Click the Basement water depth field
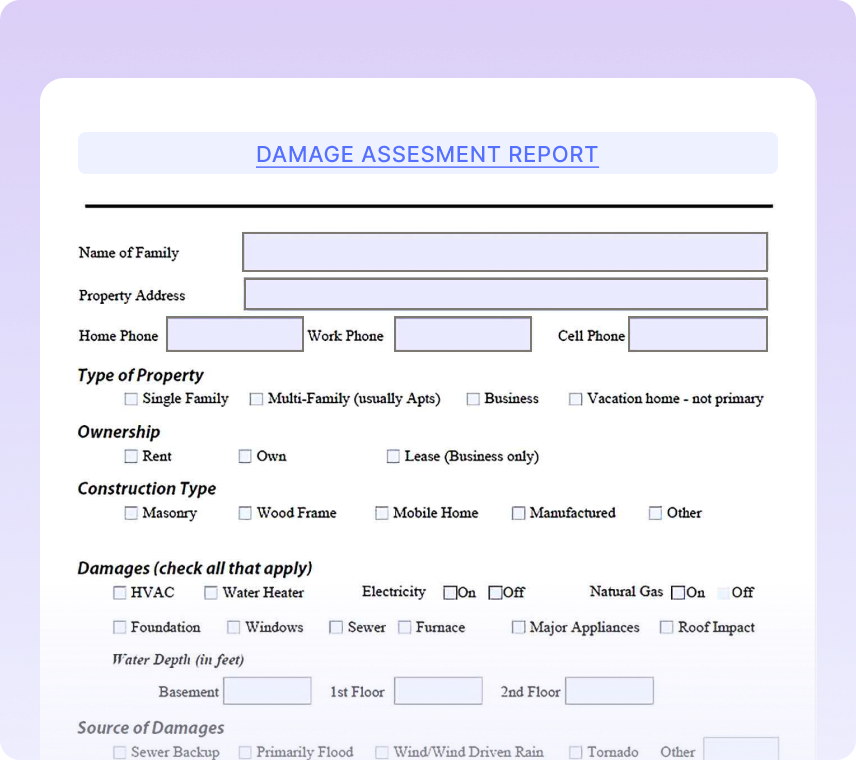This screenshot has height=760, width=856. click(267, 690)
